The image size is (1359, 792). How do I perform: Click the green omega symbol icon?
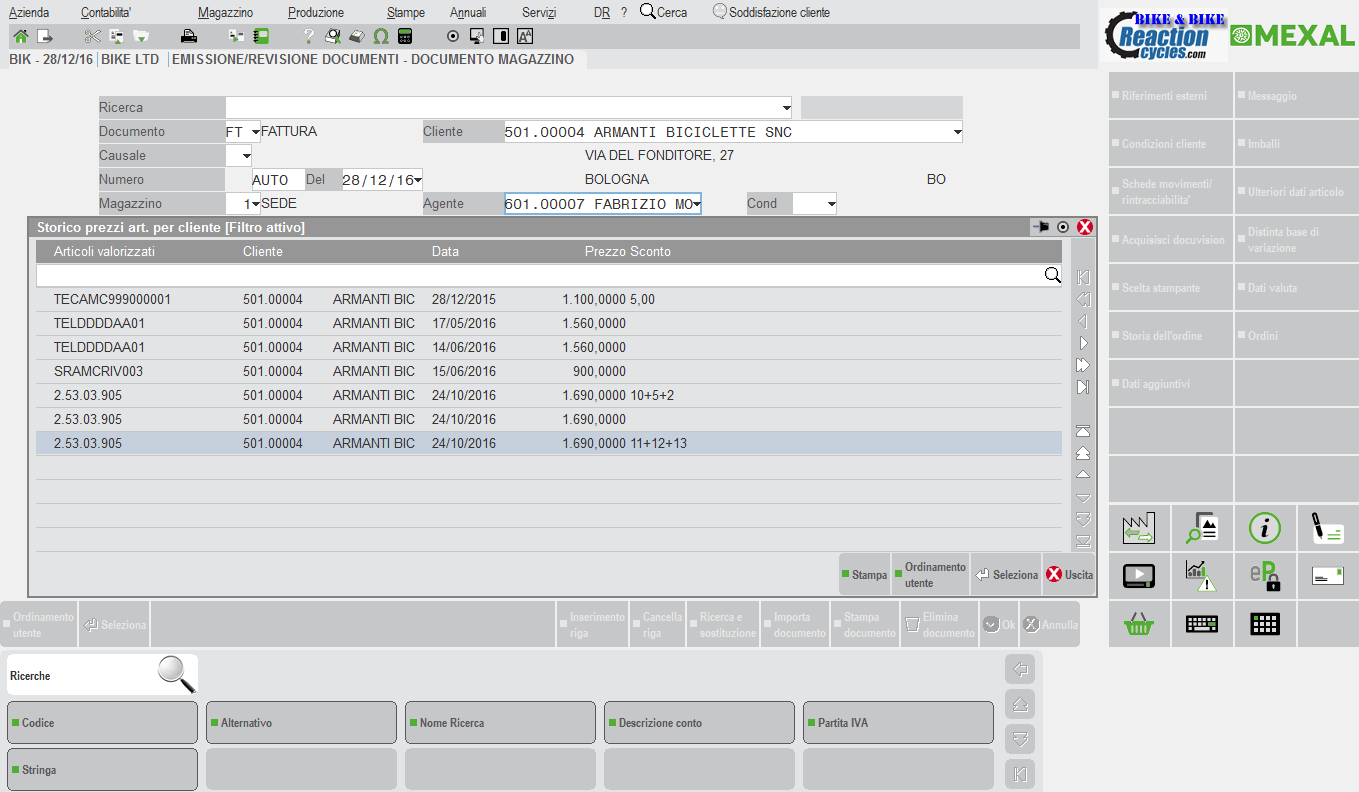380,37
